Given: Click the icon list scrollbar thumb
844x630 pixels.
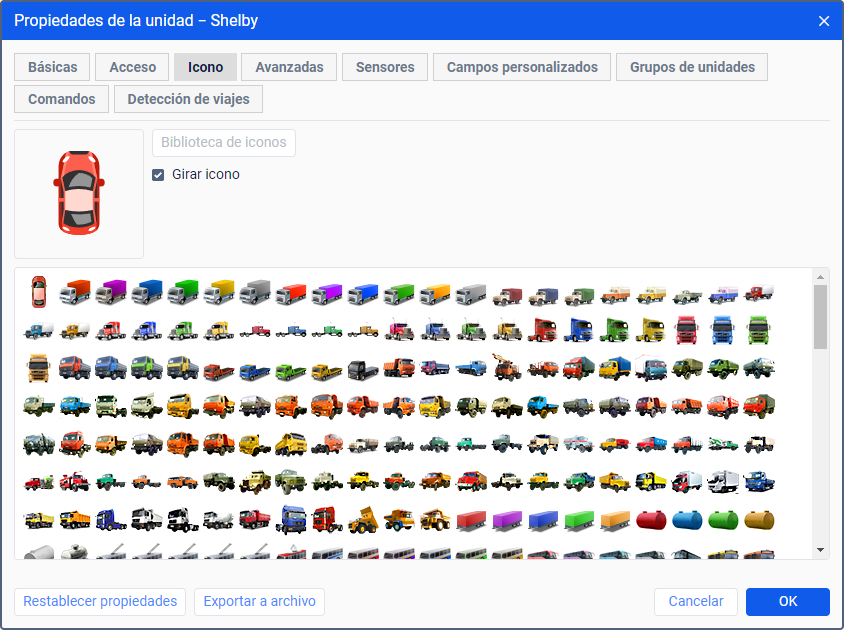Looking at the screenshot, I should point(820,317).
